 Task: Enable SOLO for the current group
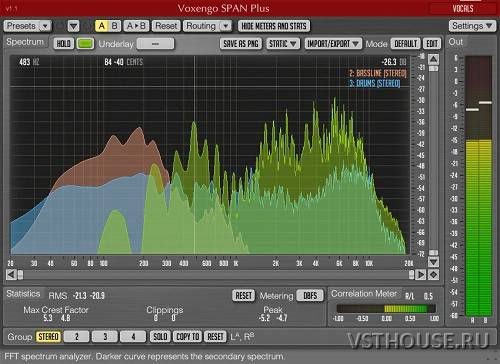160,337
